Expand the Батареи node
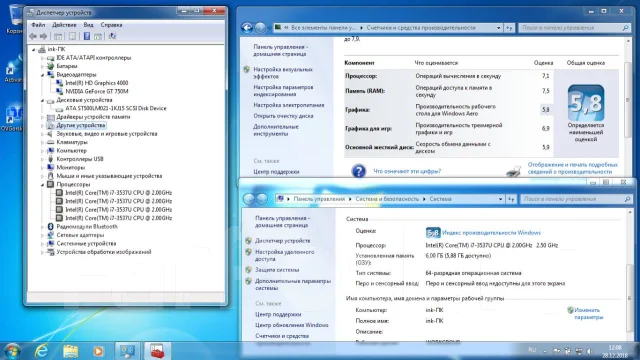The height and width of the screenshot is (360, 640). [x=42, y=66]
